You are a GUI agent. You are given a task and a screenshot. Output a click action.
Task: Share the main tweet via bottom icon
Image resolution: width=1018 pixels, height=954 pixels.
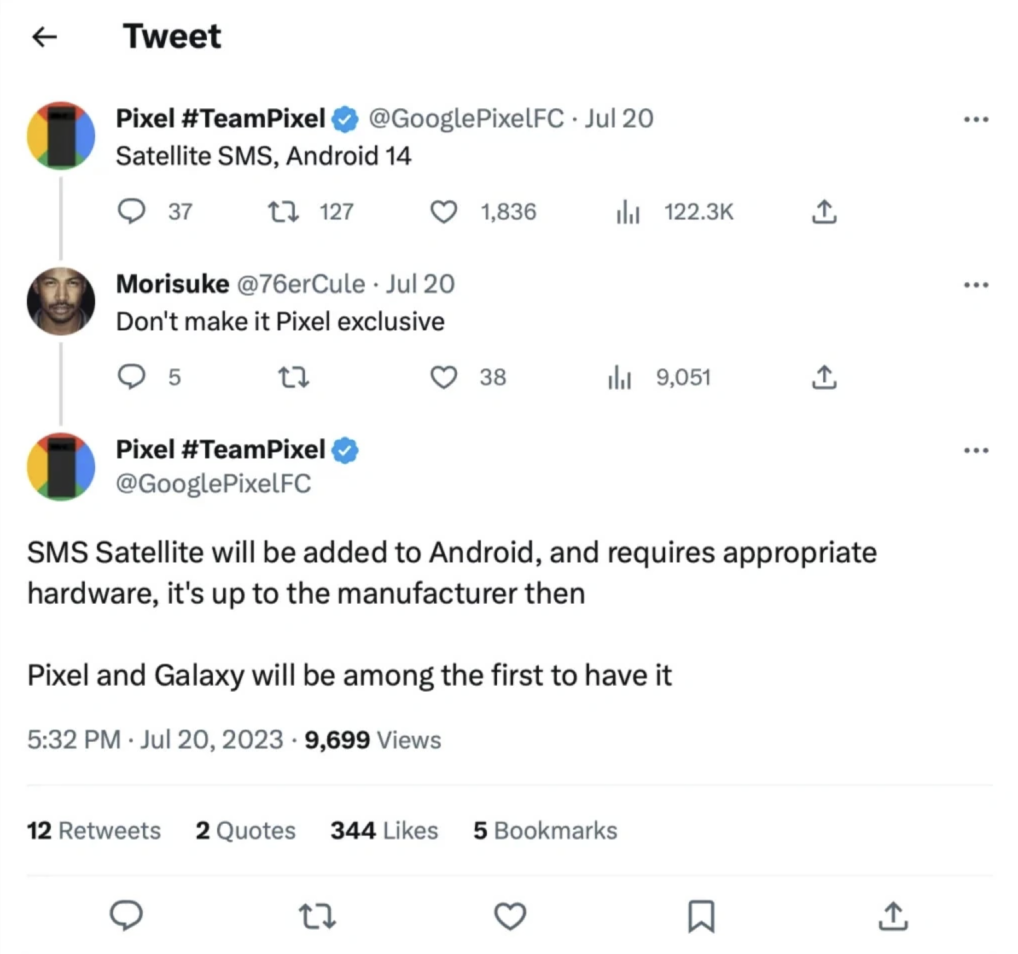[x=892, y=915]
